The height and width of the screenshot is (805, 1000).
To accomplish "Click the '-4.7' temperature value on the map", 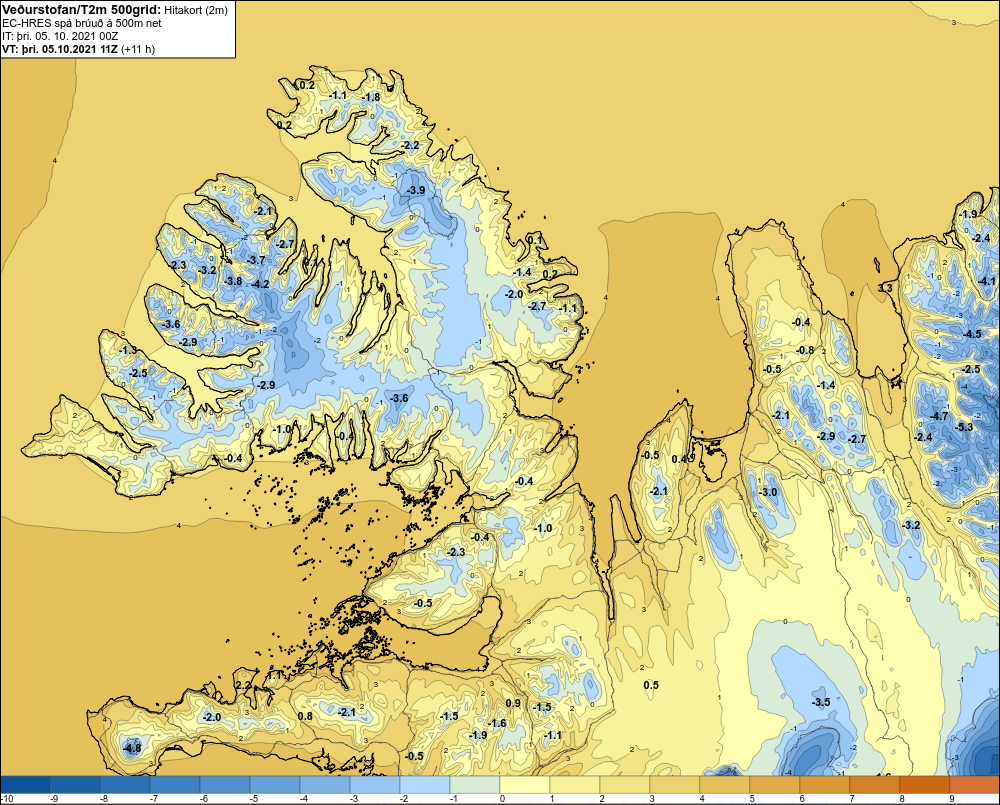I will click(x=939, y=416).
